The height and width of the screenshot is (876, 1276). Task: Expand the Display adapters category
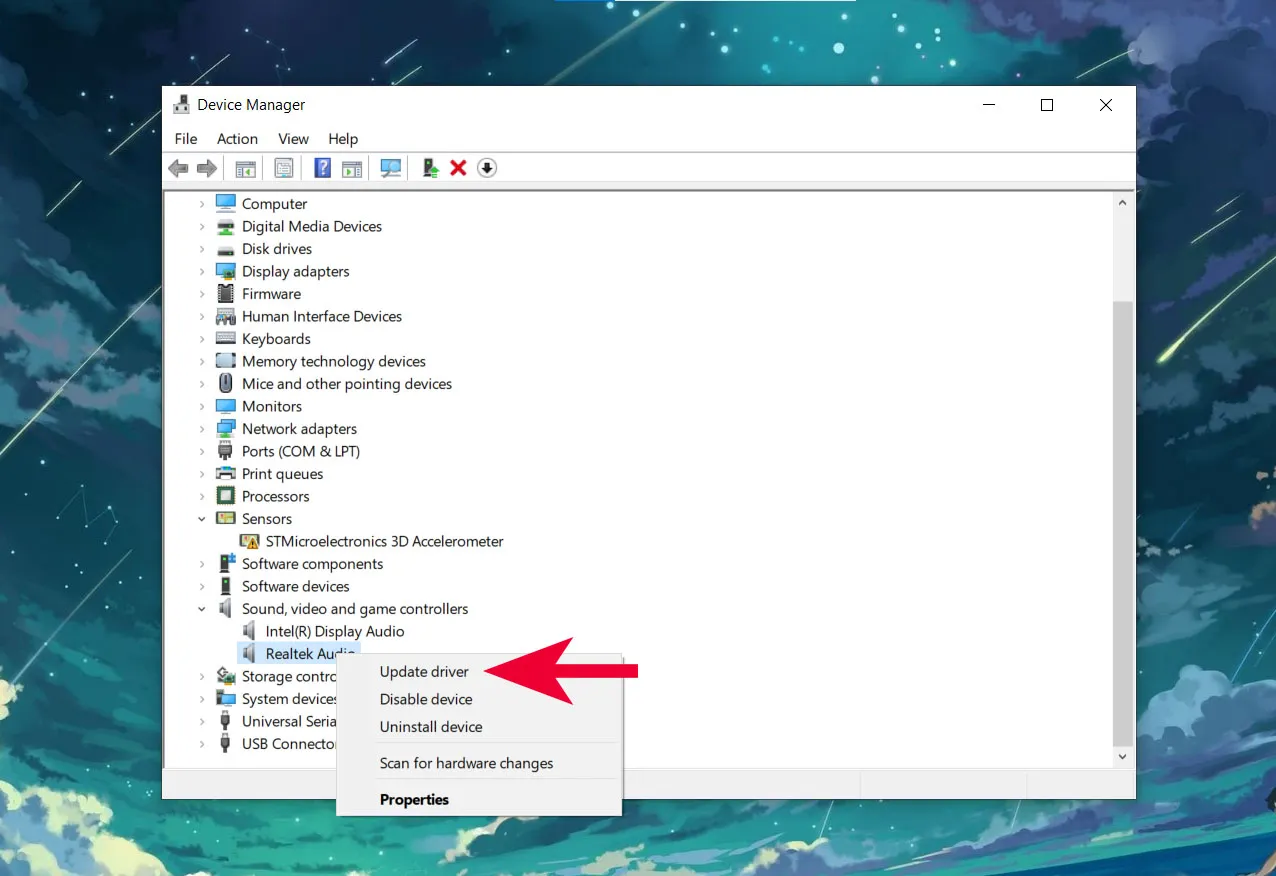(x=203, y=271)
